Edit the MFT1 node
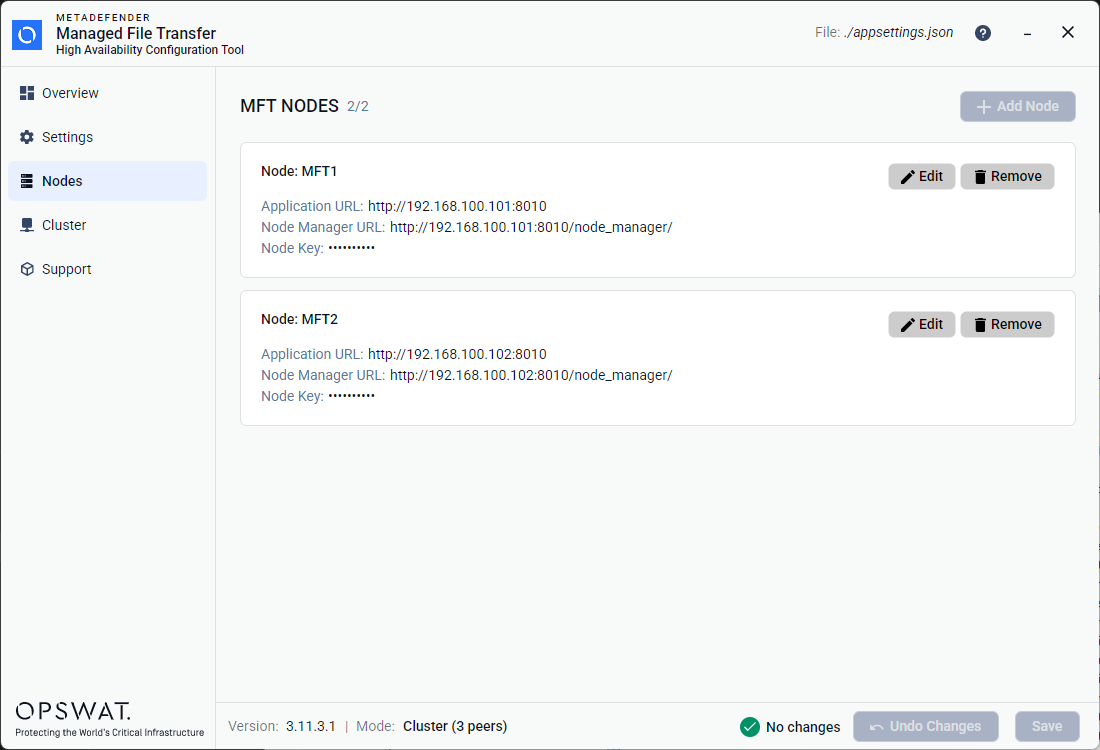This screenshot has height=750, width=1100. (921, 177)
